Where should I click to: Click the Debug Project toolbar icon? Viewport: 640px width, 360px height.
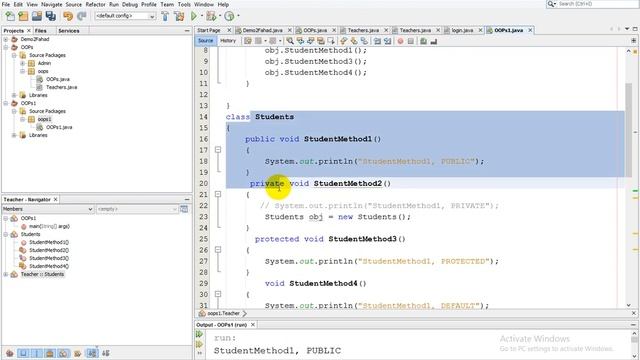[211, 16]
